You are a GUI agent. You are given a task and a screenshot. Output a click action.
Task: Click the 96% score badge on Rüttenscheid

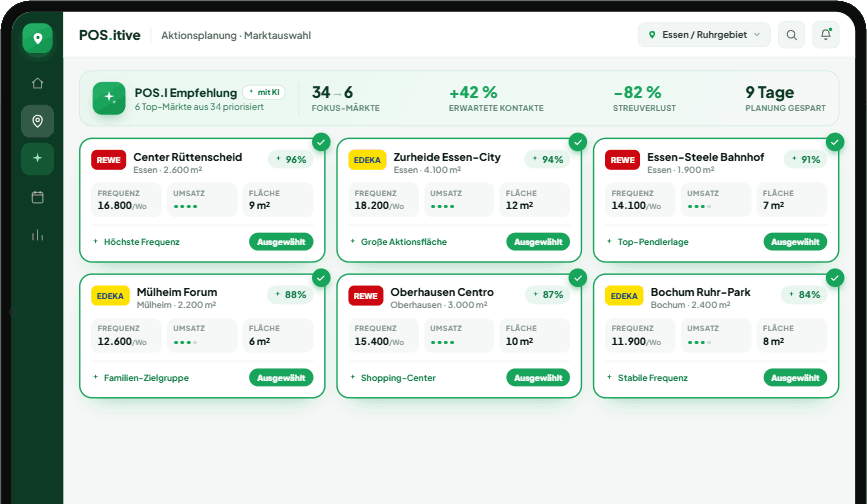tap(291, 160)
